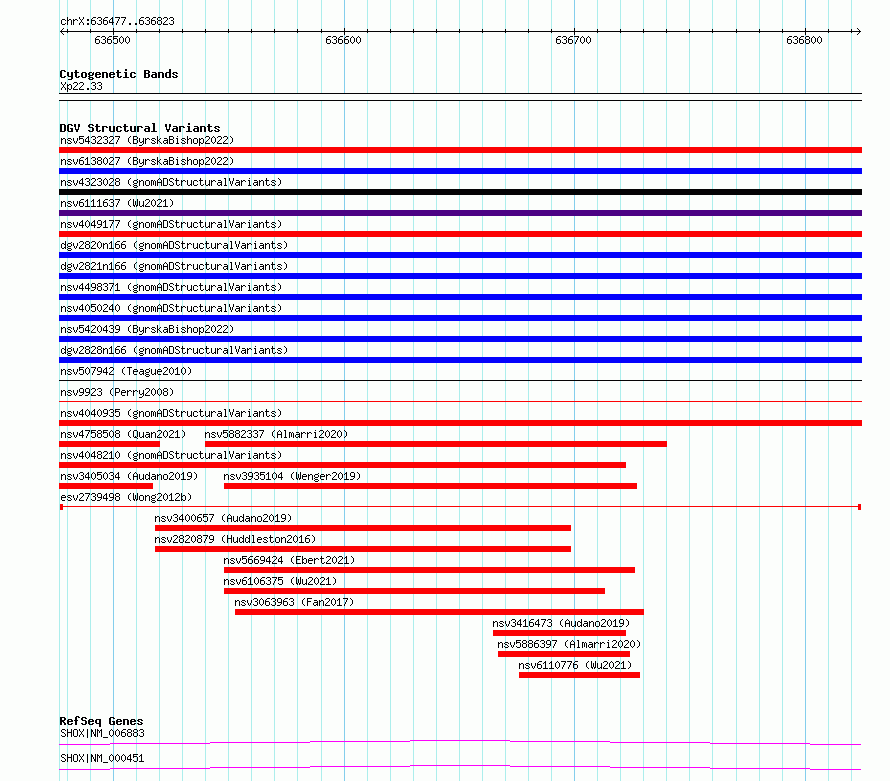
Task: Click the DGV Structural Variants track heading
Action: point(140,128)
